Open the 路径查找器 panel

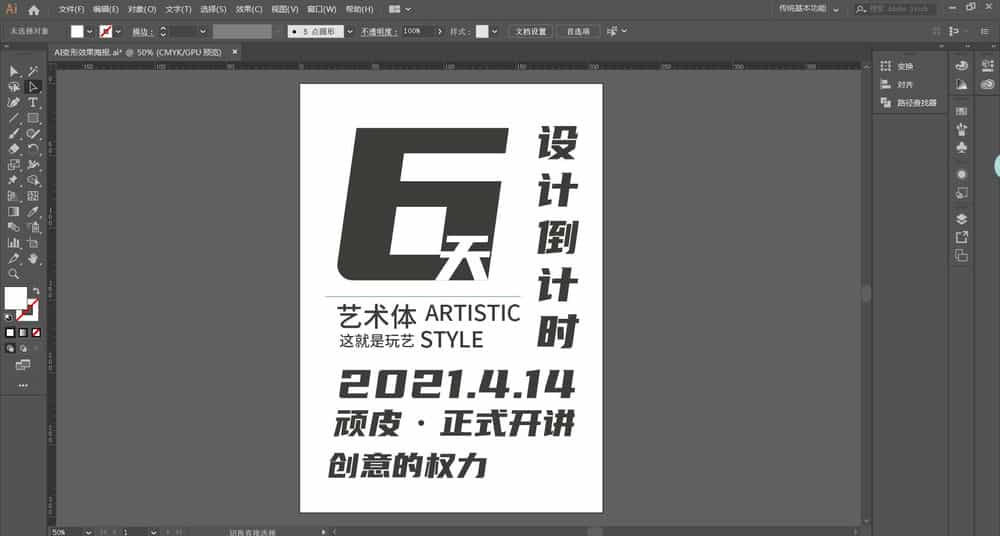point(909,103)
